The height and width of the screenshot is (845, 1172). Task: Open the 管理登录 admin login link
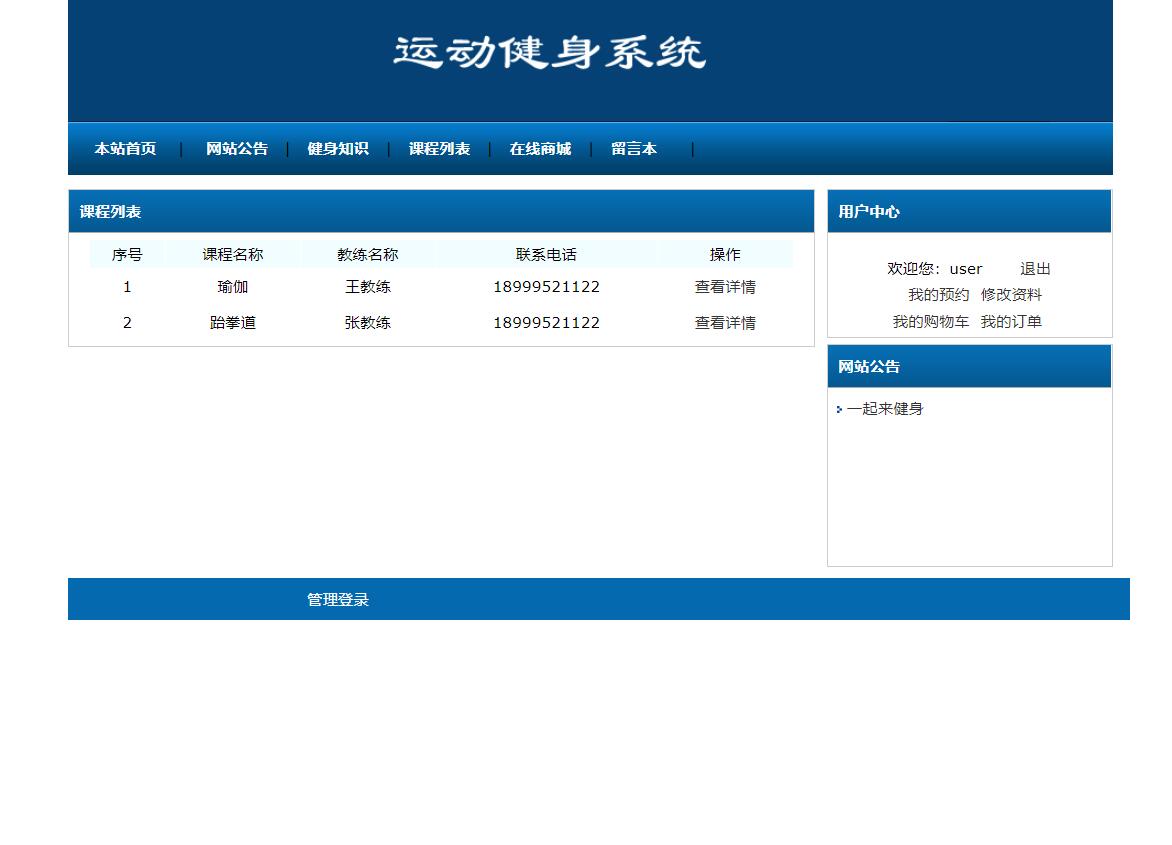(x=337, y=598)
